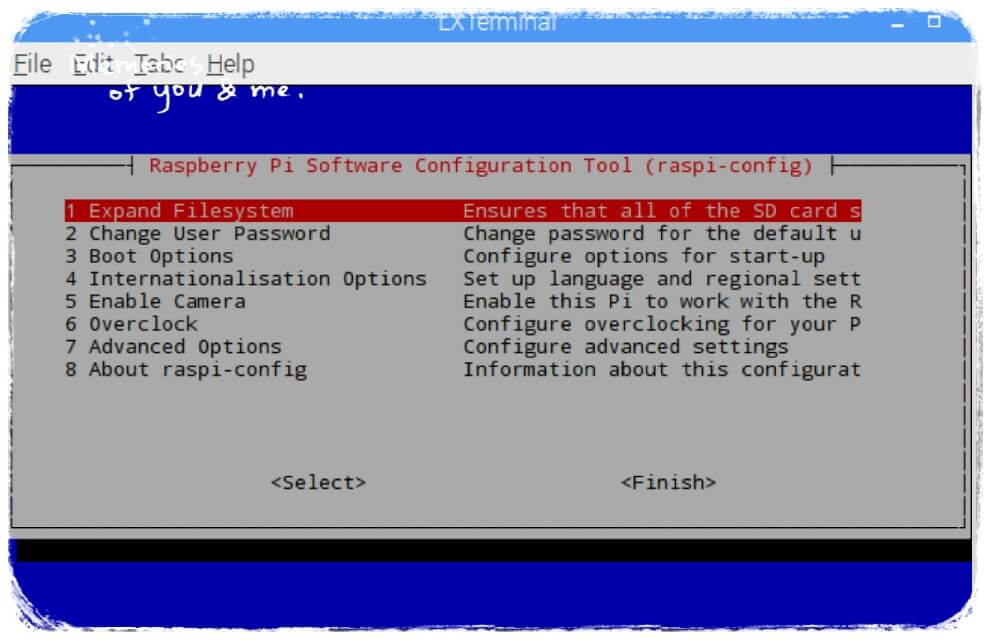Click the Expand Filesystem description text
Image resolution: width=991 pixels, height=640 pixels.
[662, 210]
